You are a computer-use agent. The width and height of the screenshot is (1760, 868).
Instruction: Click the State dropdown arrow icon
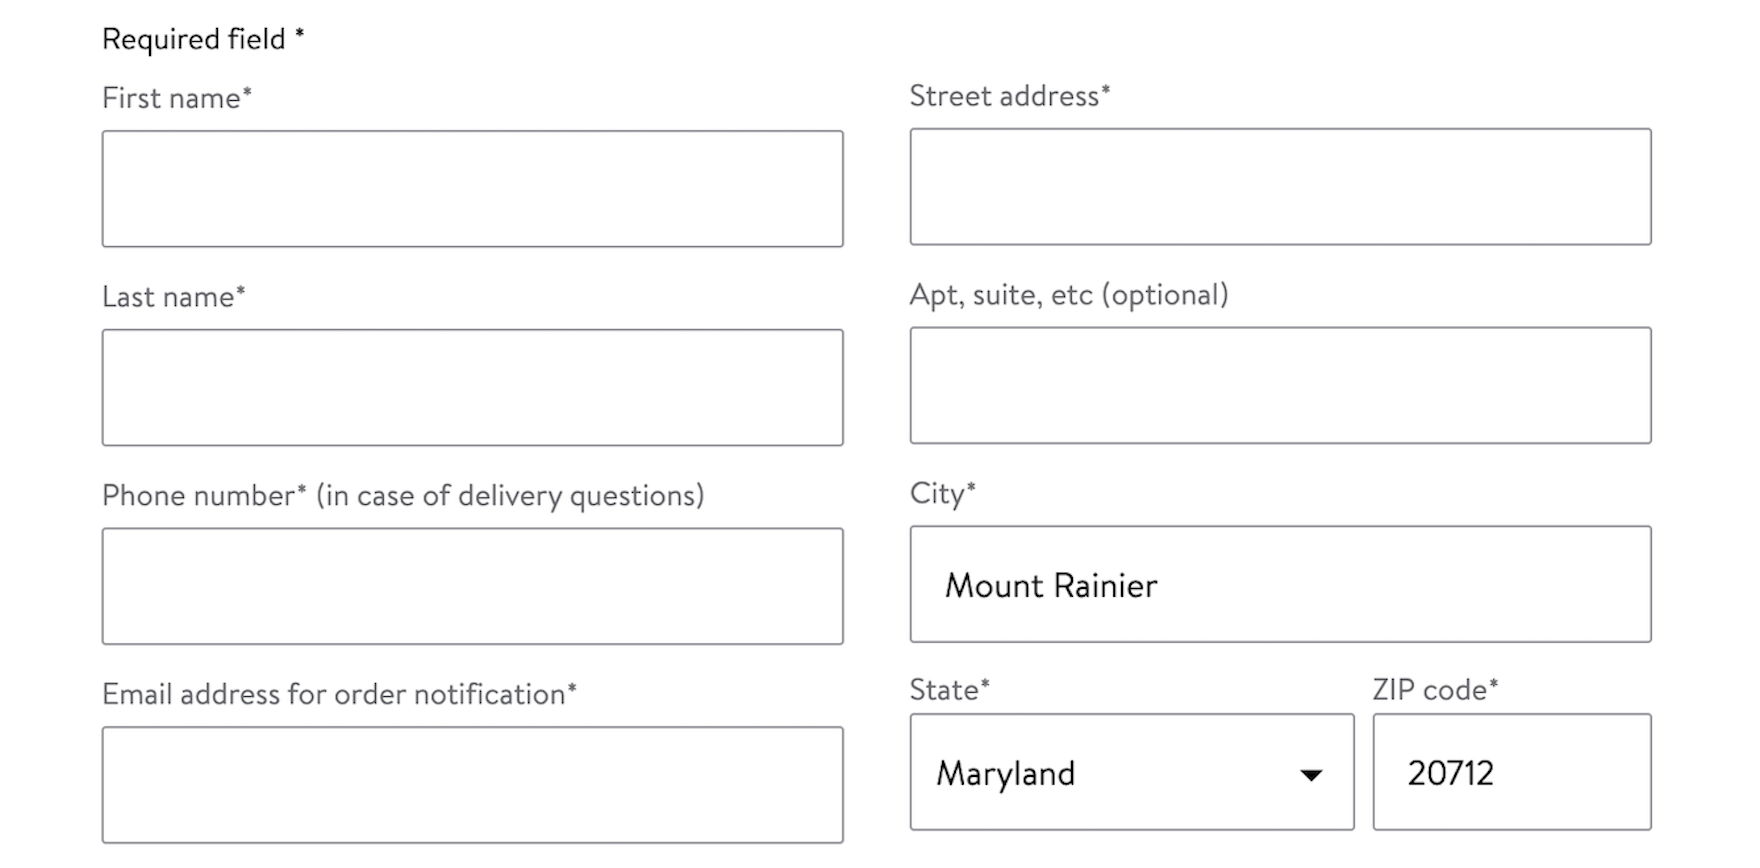point(1311,775)
